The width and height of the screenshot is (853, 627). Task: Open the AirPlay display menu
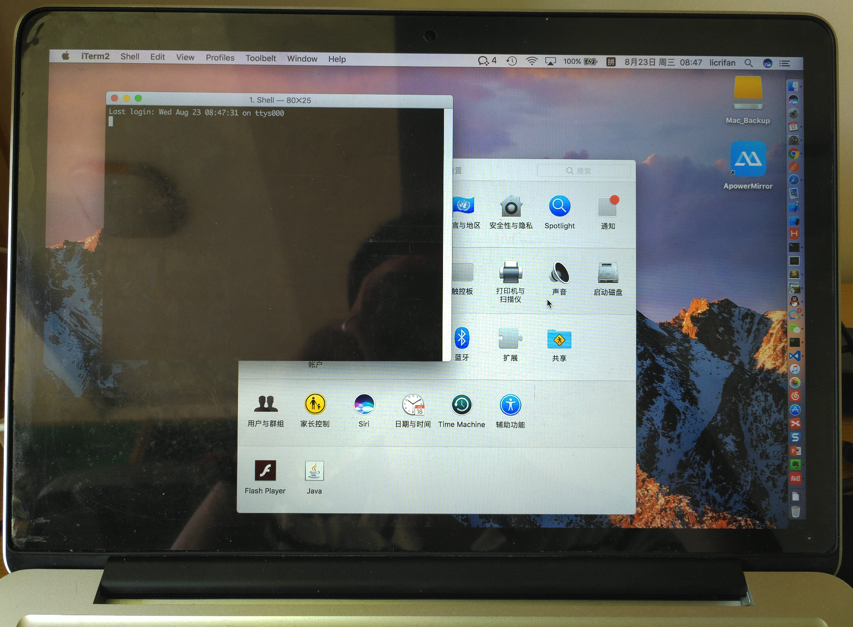click(x=551, y=62)
